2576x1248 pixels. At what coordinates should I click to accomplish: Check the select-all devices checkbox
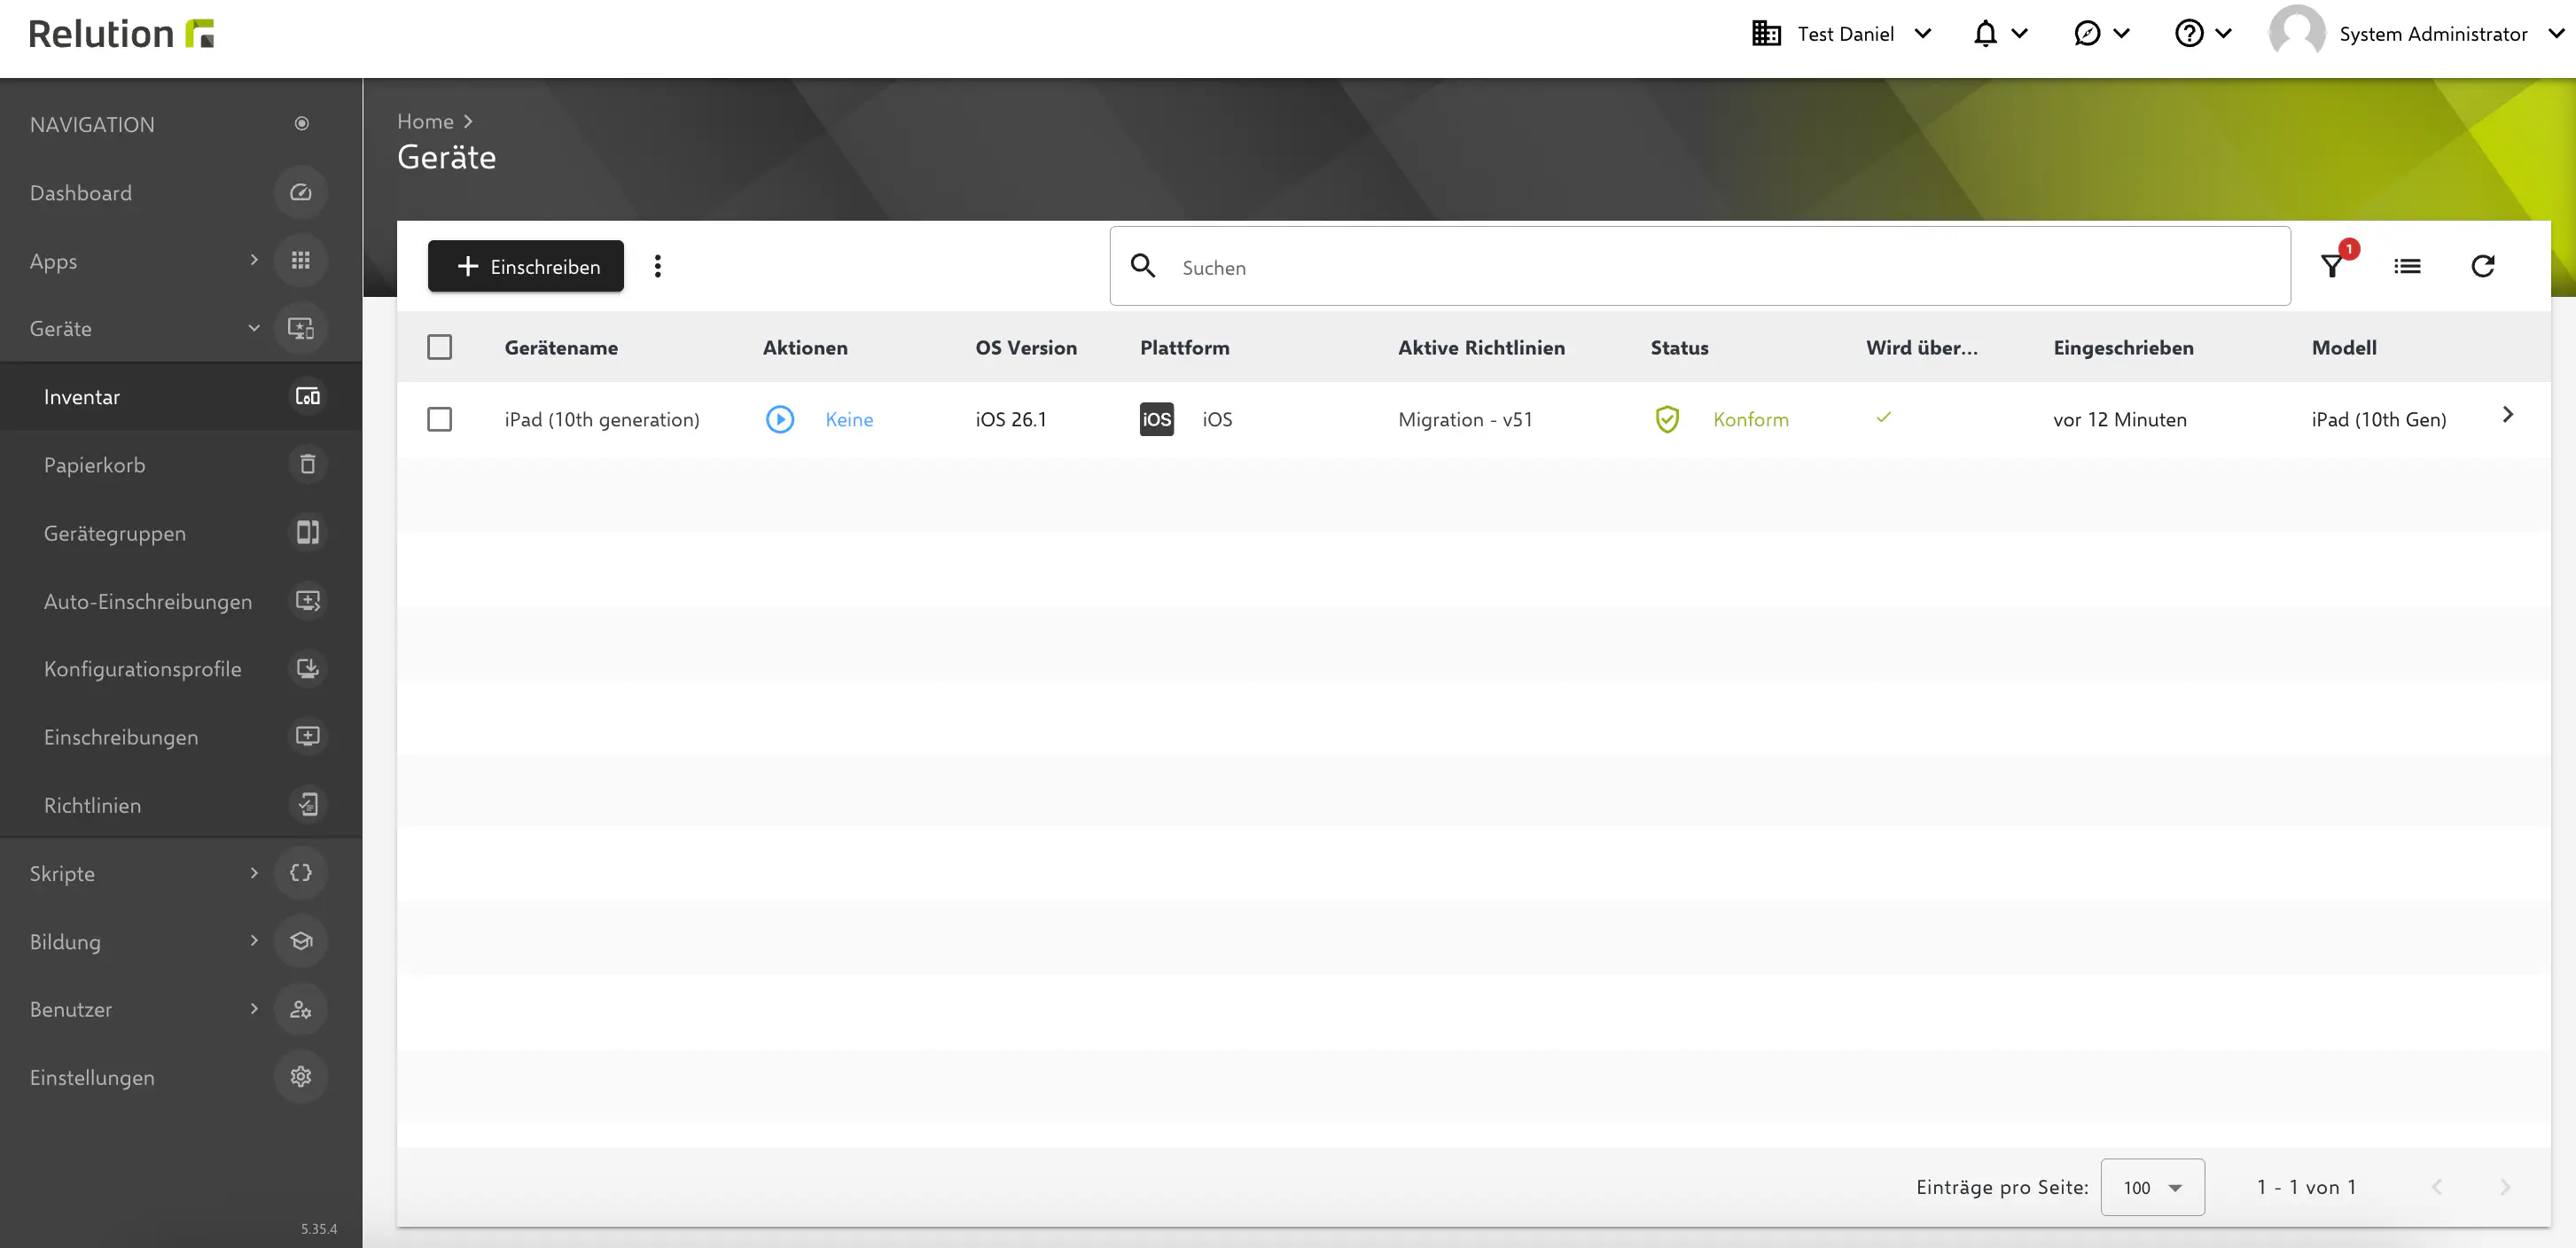coord(439,346)
